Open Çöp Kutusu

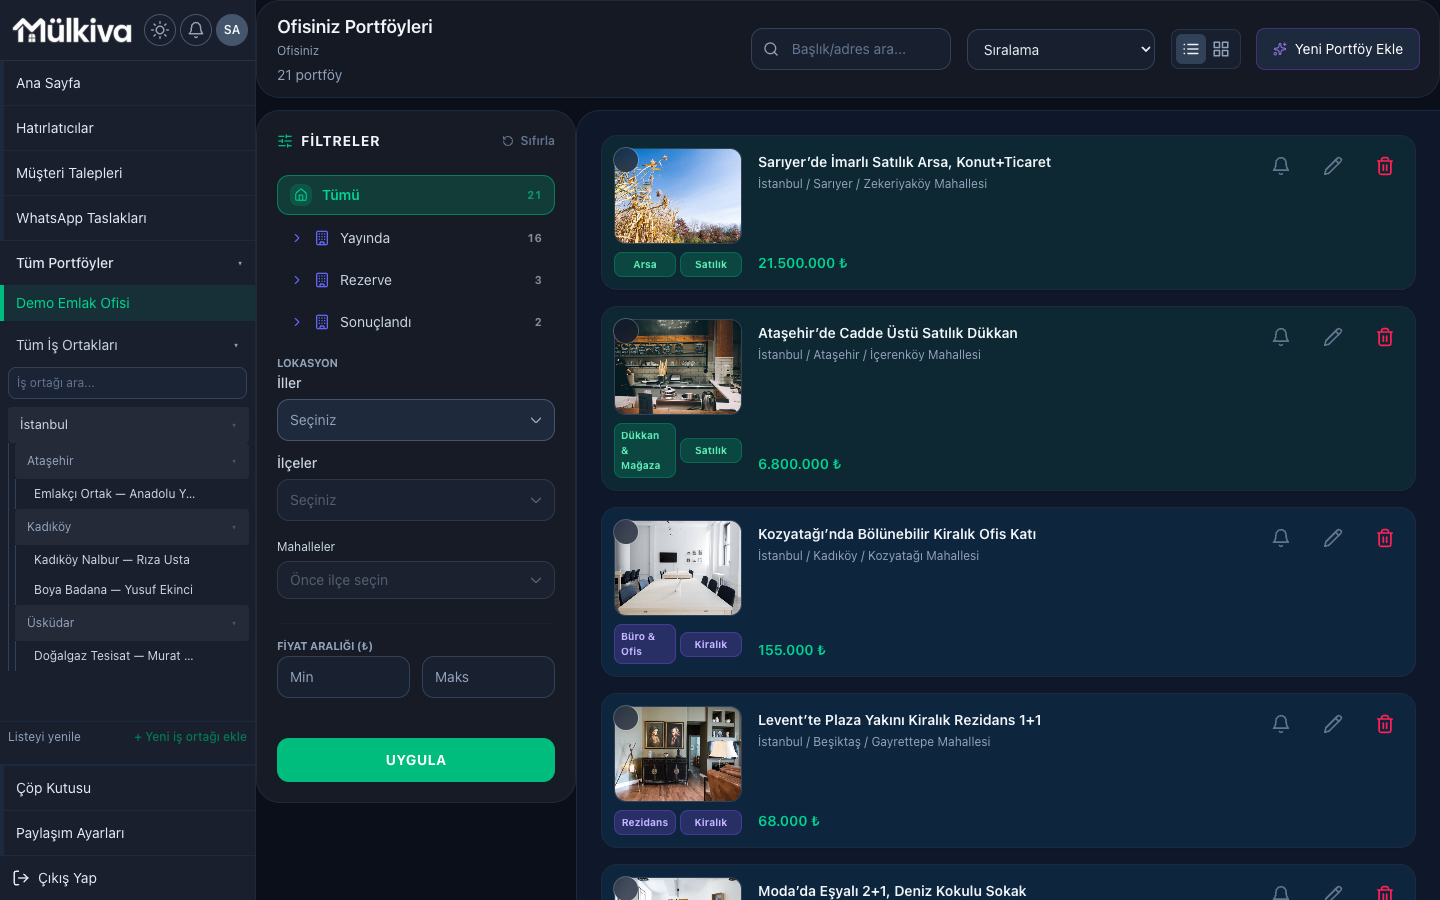pyautogui.click(x=128, y=788)
